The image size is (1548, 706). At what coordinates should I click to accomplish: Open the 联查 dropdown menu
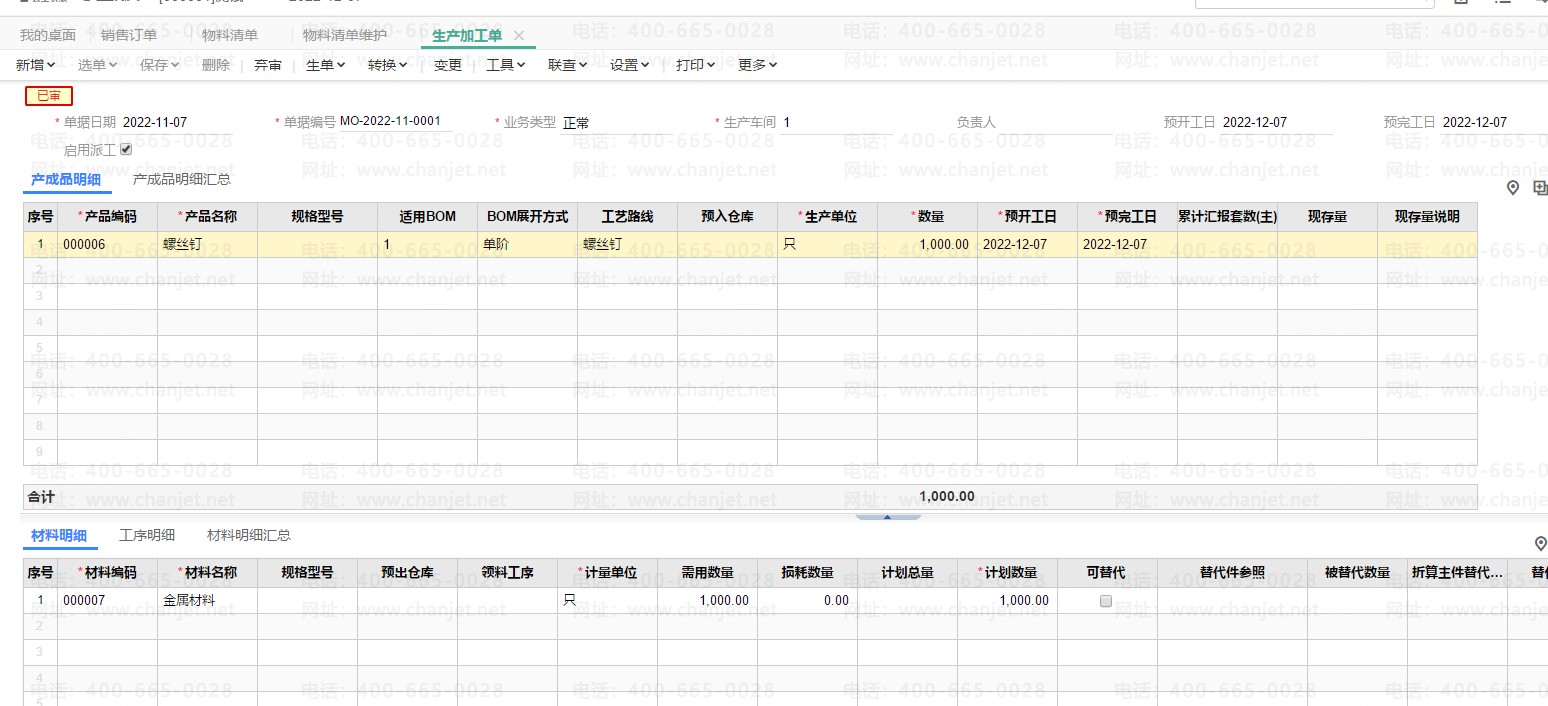click(x=568, y=65)
